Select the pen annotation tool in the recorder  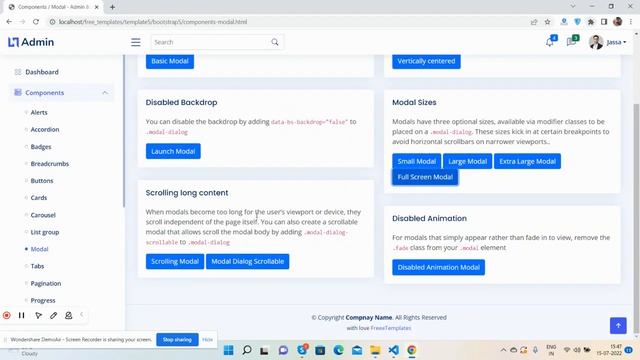click(53, 315)
